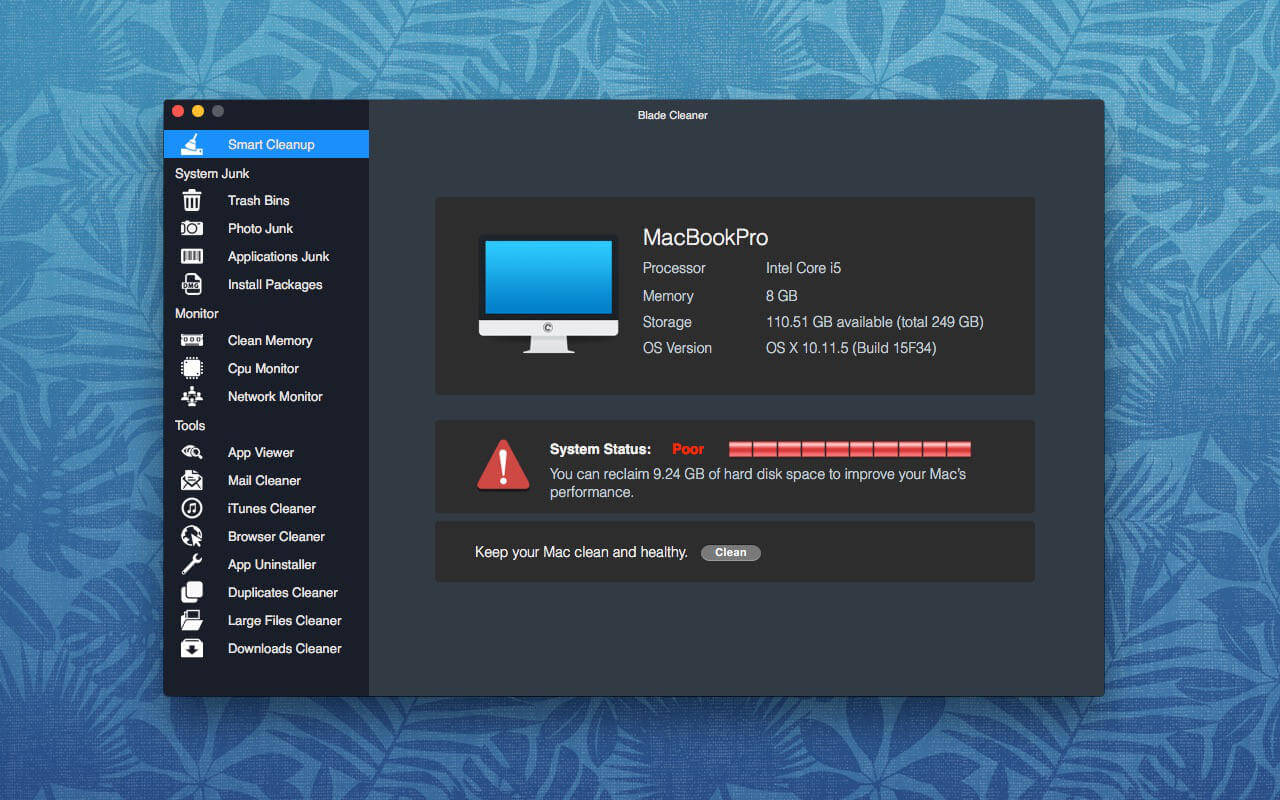
Task: Click the Network Monitor icon
Action: pyautogui.click(x=192, y=396)
